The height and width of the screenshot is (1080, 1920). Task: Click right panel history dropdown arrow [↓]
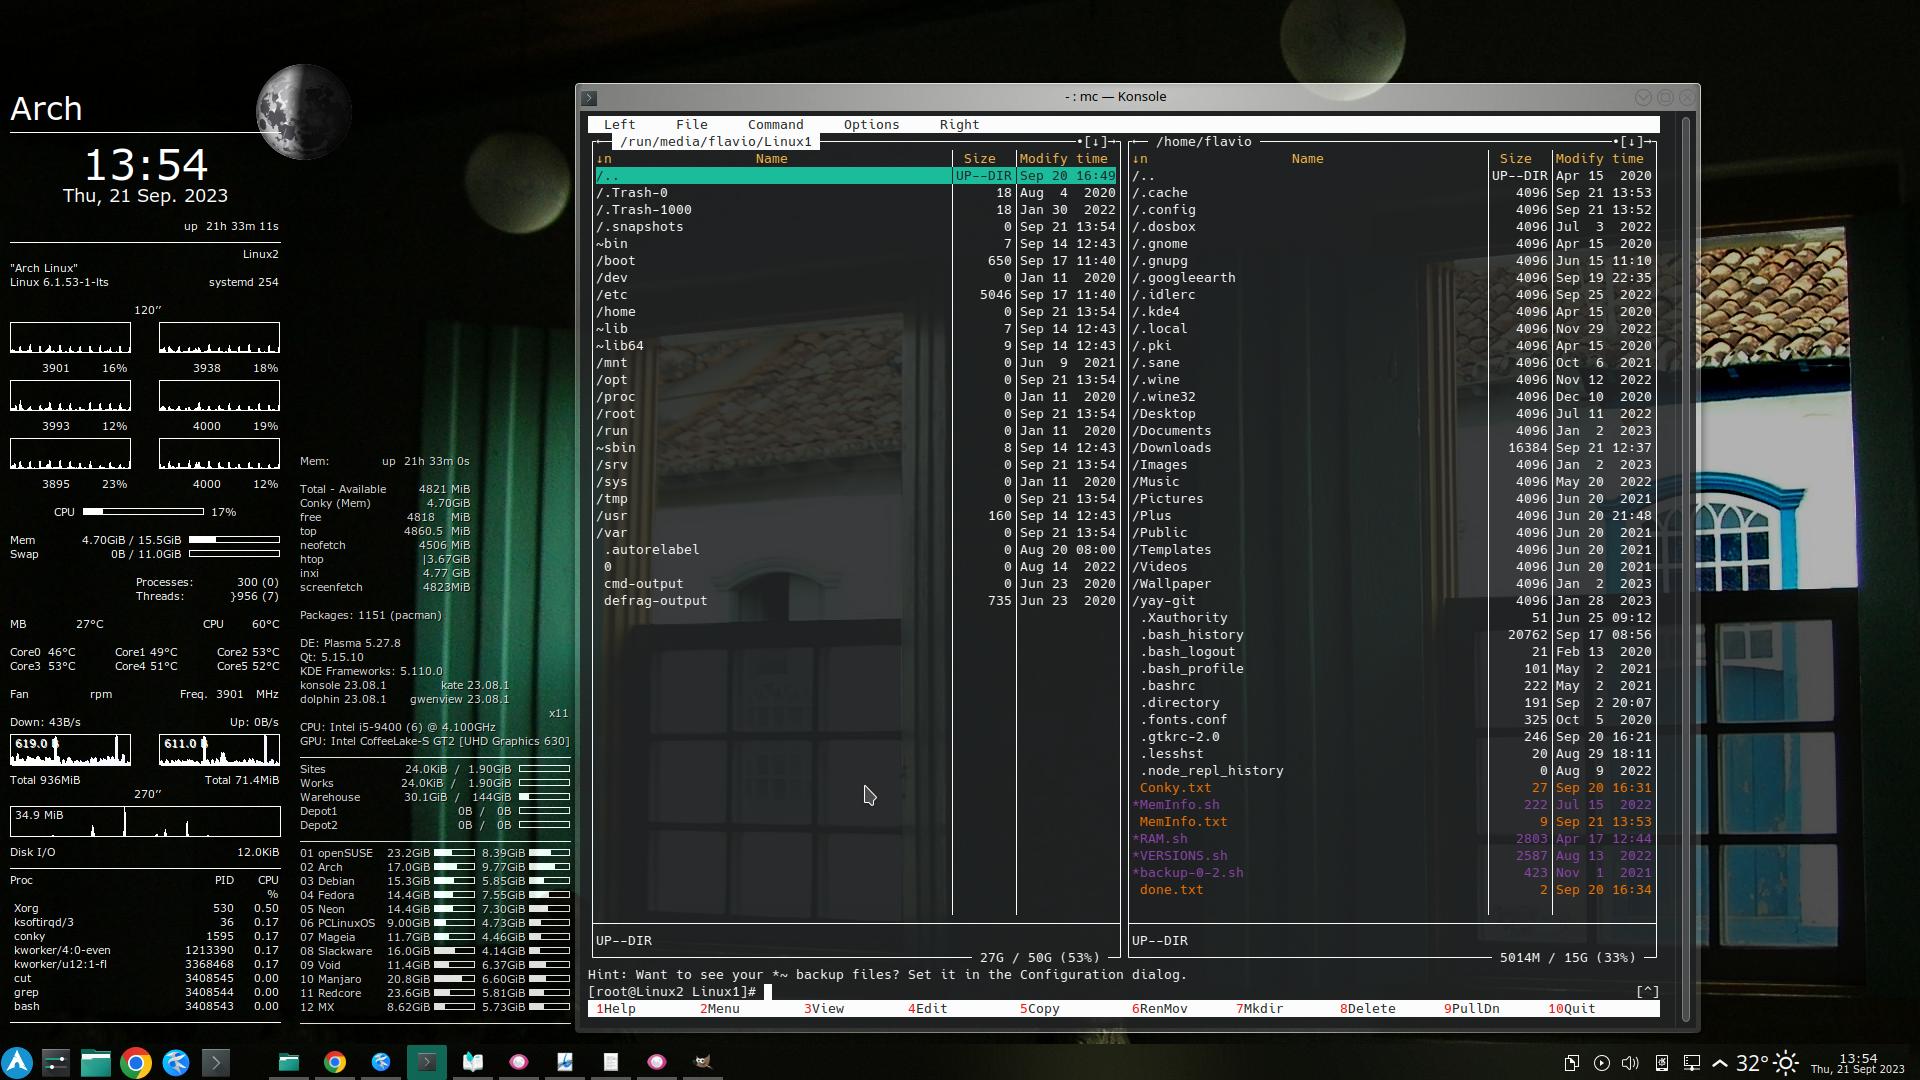[1631, 142]
